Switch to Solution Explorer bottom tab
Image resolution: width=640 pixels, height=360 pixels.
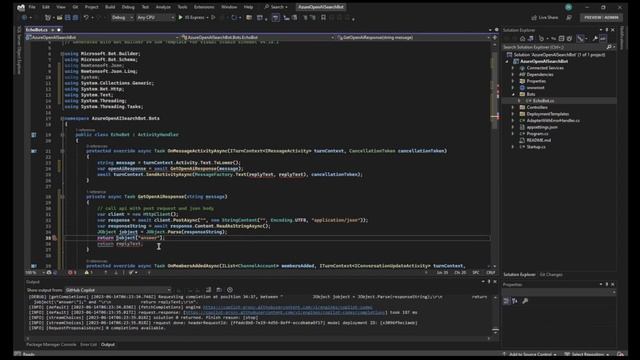click(x=519, y=275)
